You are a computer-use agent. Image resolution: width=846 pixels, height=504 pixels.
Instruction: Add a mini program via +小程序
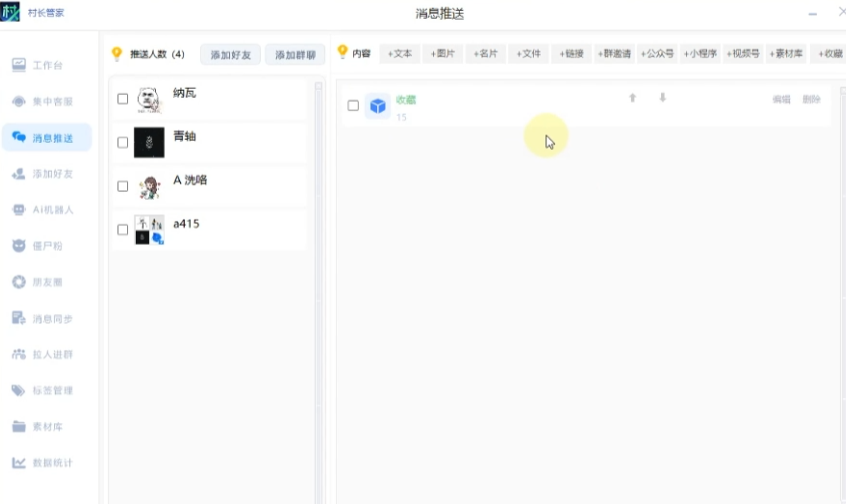[700, 54]
